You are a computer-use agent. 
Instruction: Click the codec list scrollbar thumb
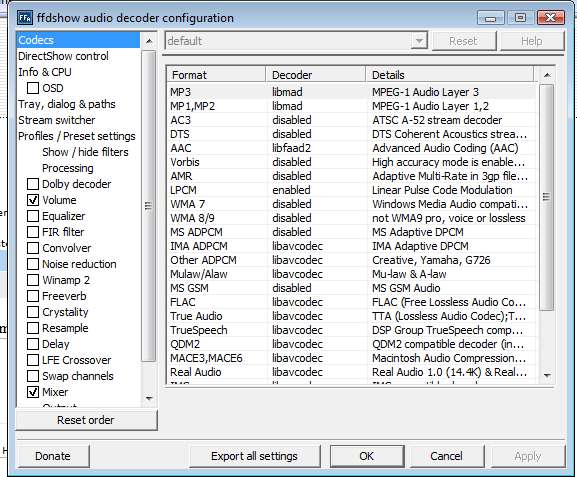(x=547, y=197)
